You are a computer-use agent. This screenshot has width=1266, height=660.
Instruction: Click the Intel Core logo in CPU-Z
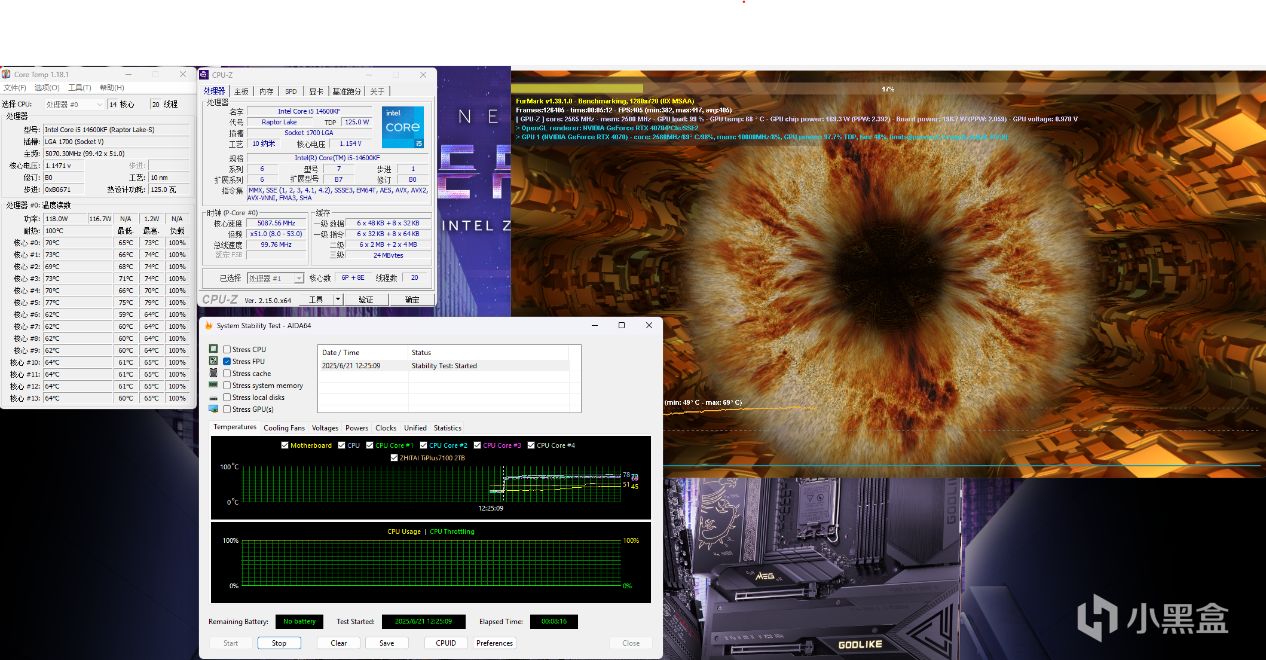pos(402,126)
